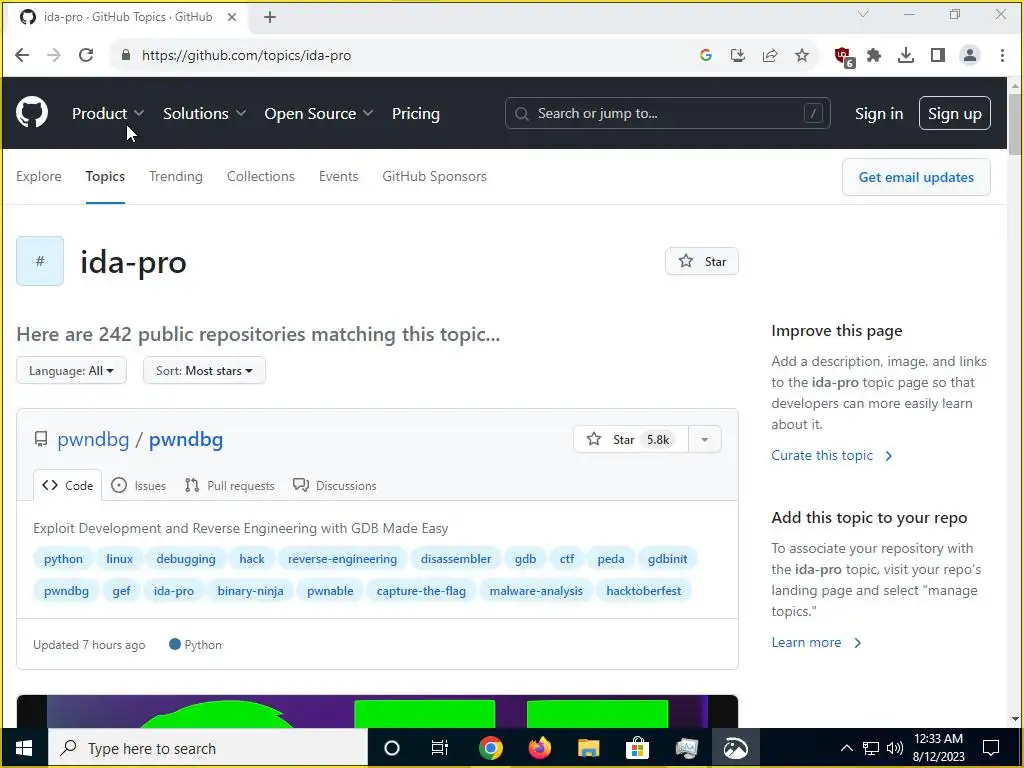Open the Learn more link

(816, 643)
